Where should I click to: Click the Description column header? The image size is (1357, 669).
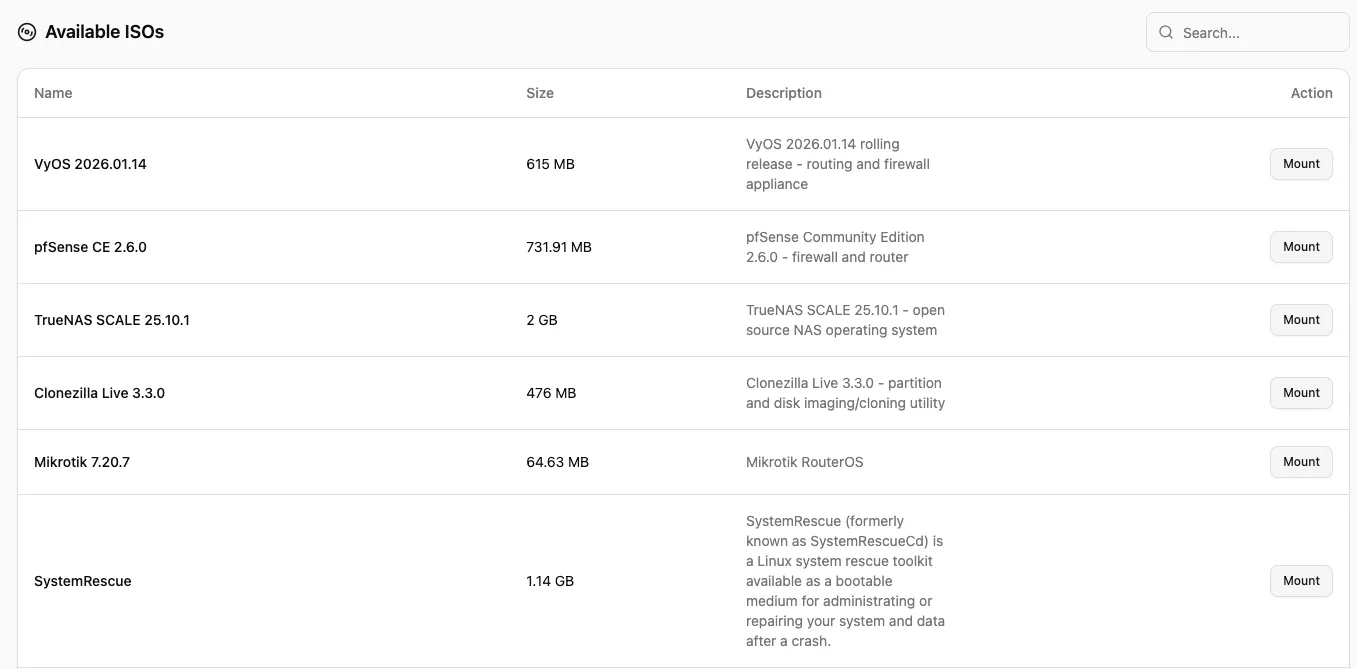[783, 93]
